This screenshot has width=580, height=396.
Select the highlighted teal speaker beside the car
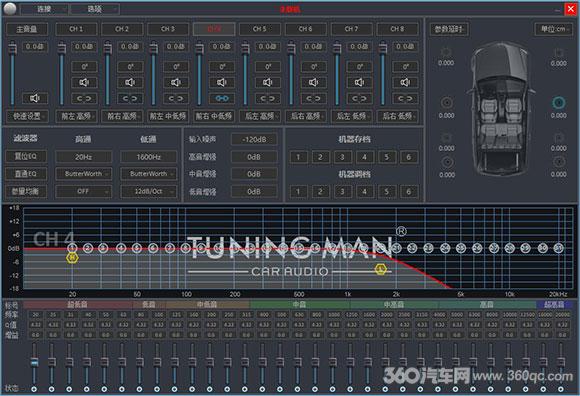558,103
